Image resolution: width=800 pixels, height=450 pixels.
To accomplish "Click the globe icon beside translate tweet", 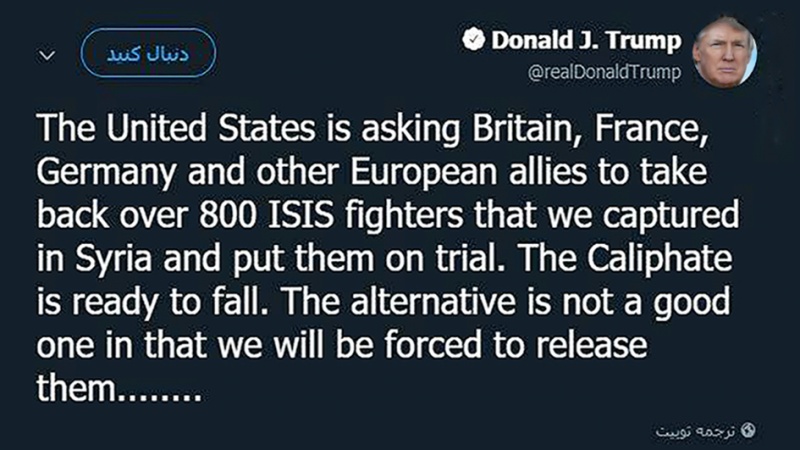I will tap(750, 430).
